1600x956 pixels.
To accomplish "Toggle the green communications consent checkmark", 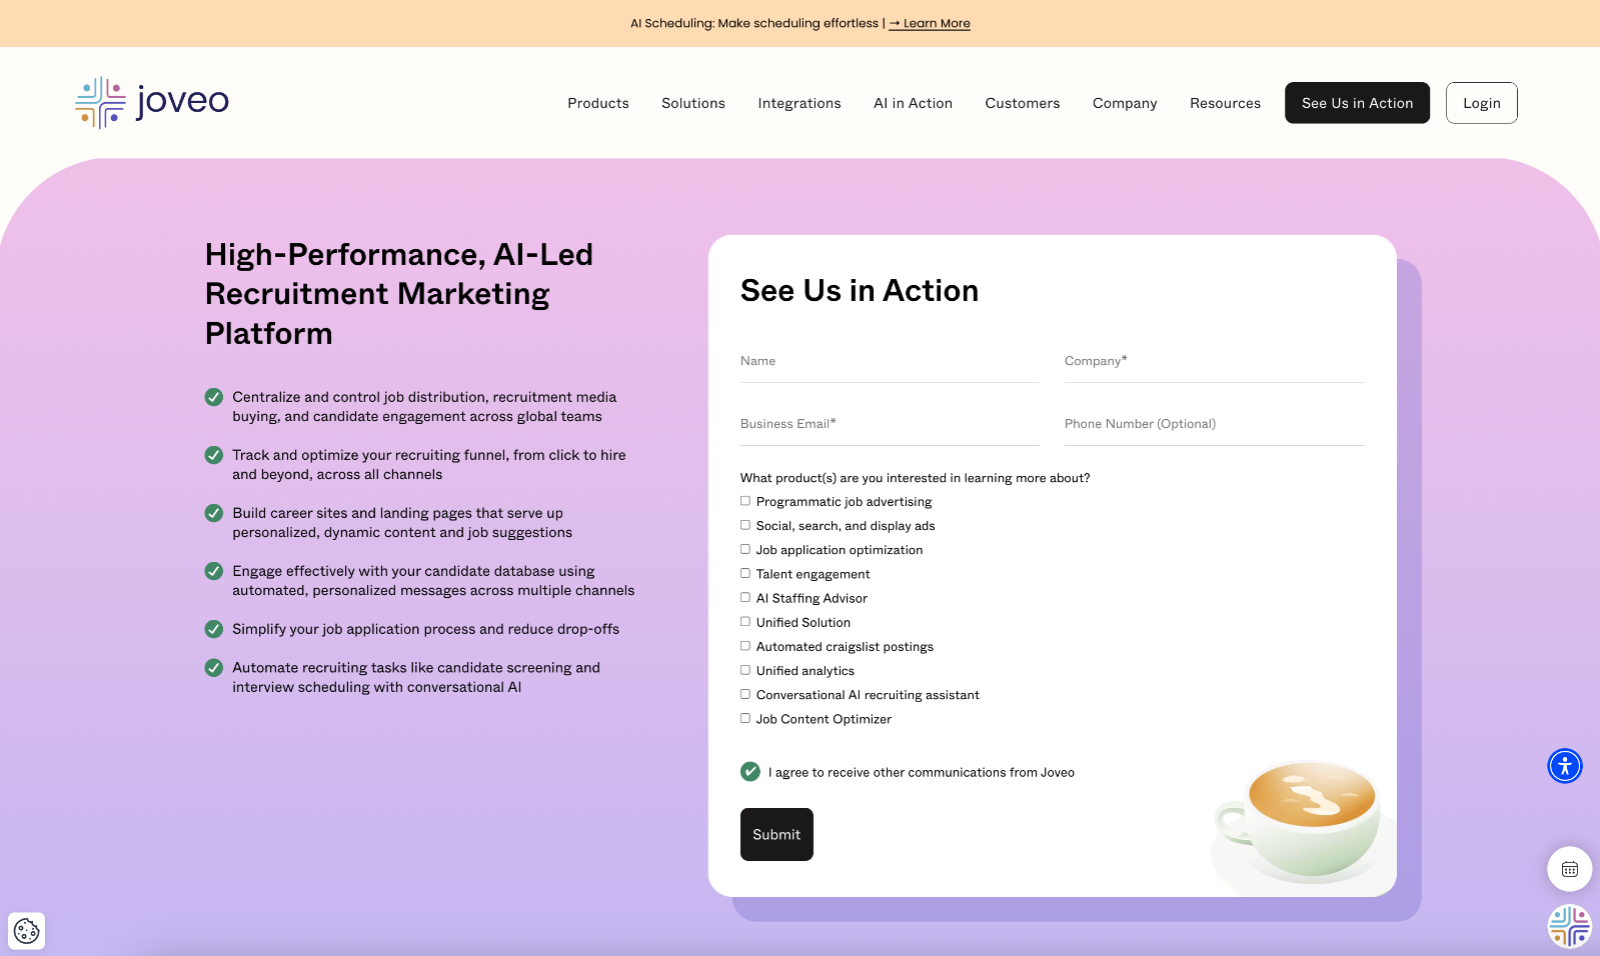I will [x=750, y=771].
